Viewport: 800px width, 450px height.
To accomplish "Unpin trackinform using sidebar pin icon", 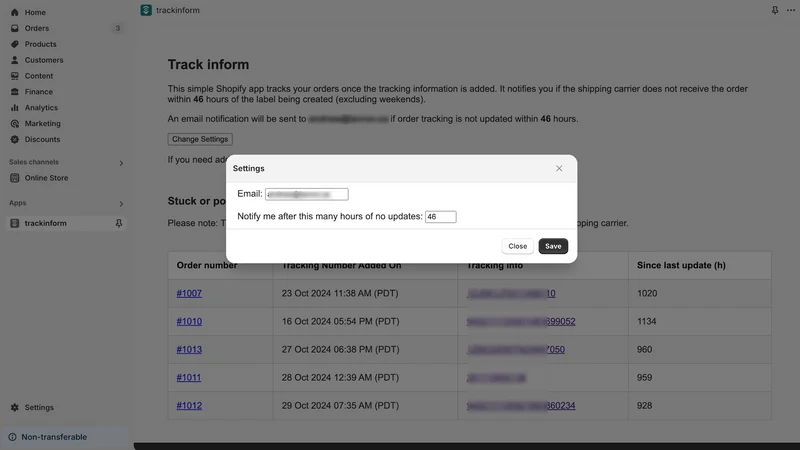I will point(119,223).
